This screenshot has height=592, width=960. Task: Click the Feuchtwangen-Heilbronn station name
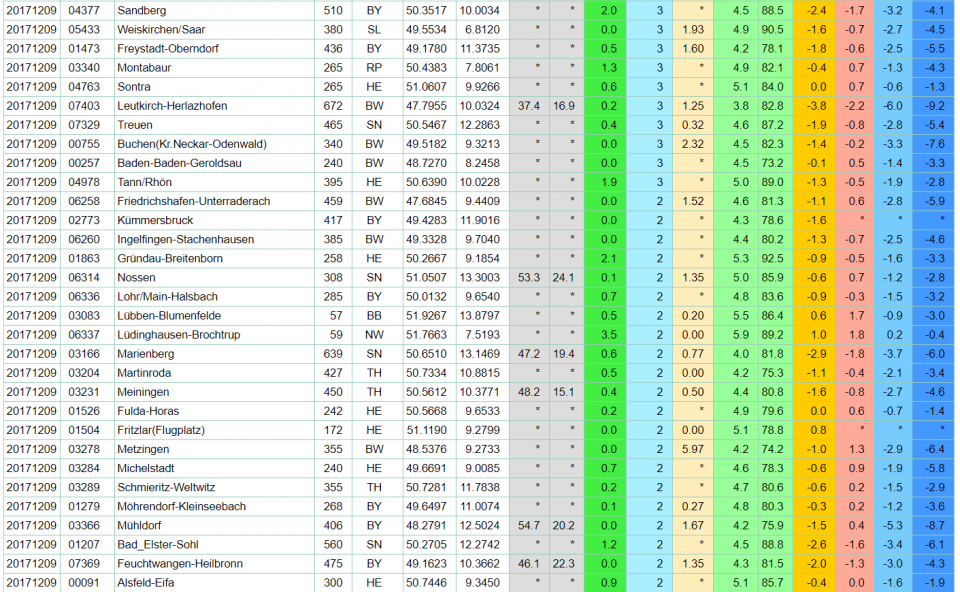pos(180,563)
